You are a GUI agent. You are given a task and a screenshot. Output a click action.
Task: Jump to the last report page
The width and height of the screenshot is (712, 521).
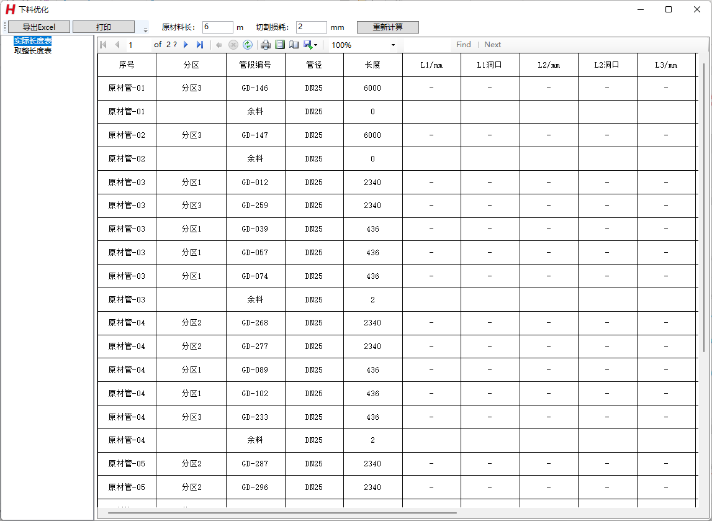click(200, 45)
